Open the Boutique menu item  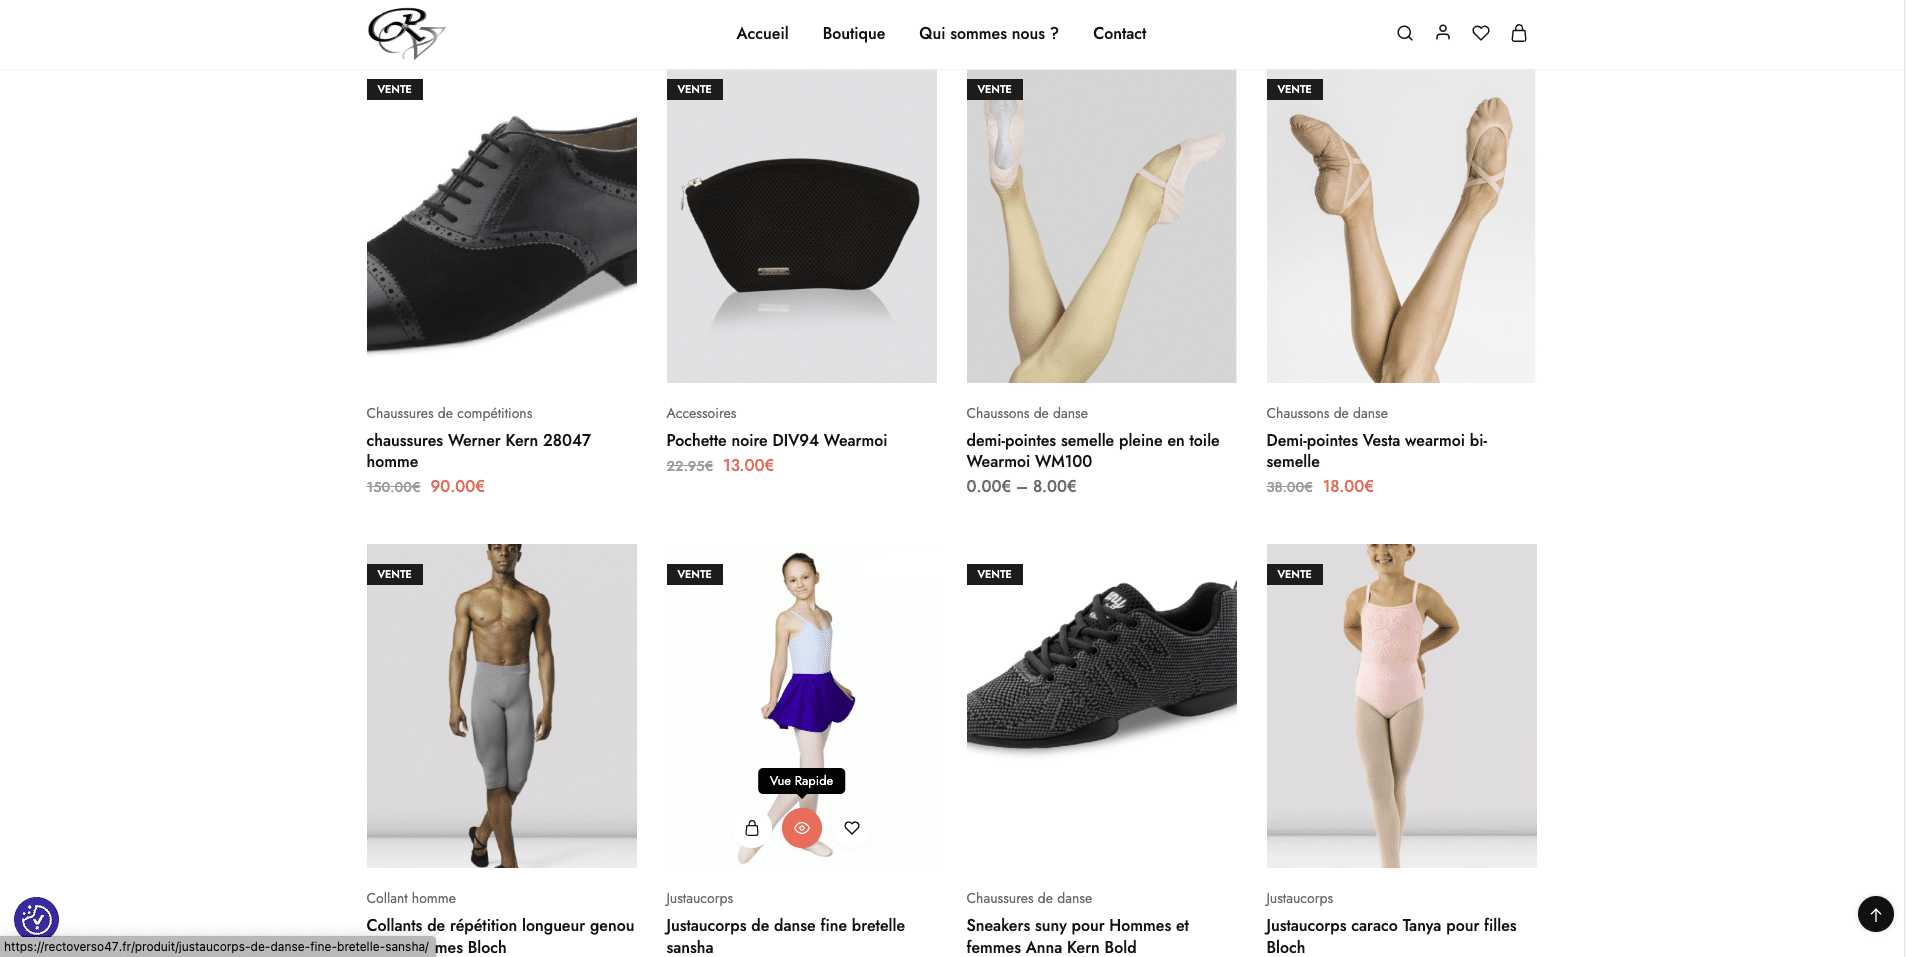coord(853,34)
